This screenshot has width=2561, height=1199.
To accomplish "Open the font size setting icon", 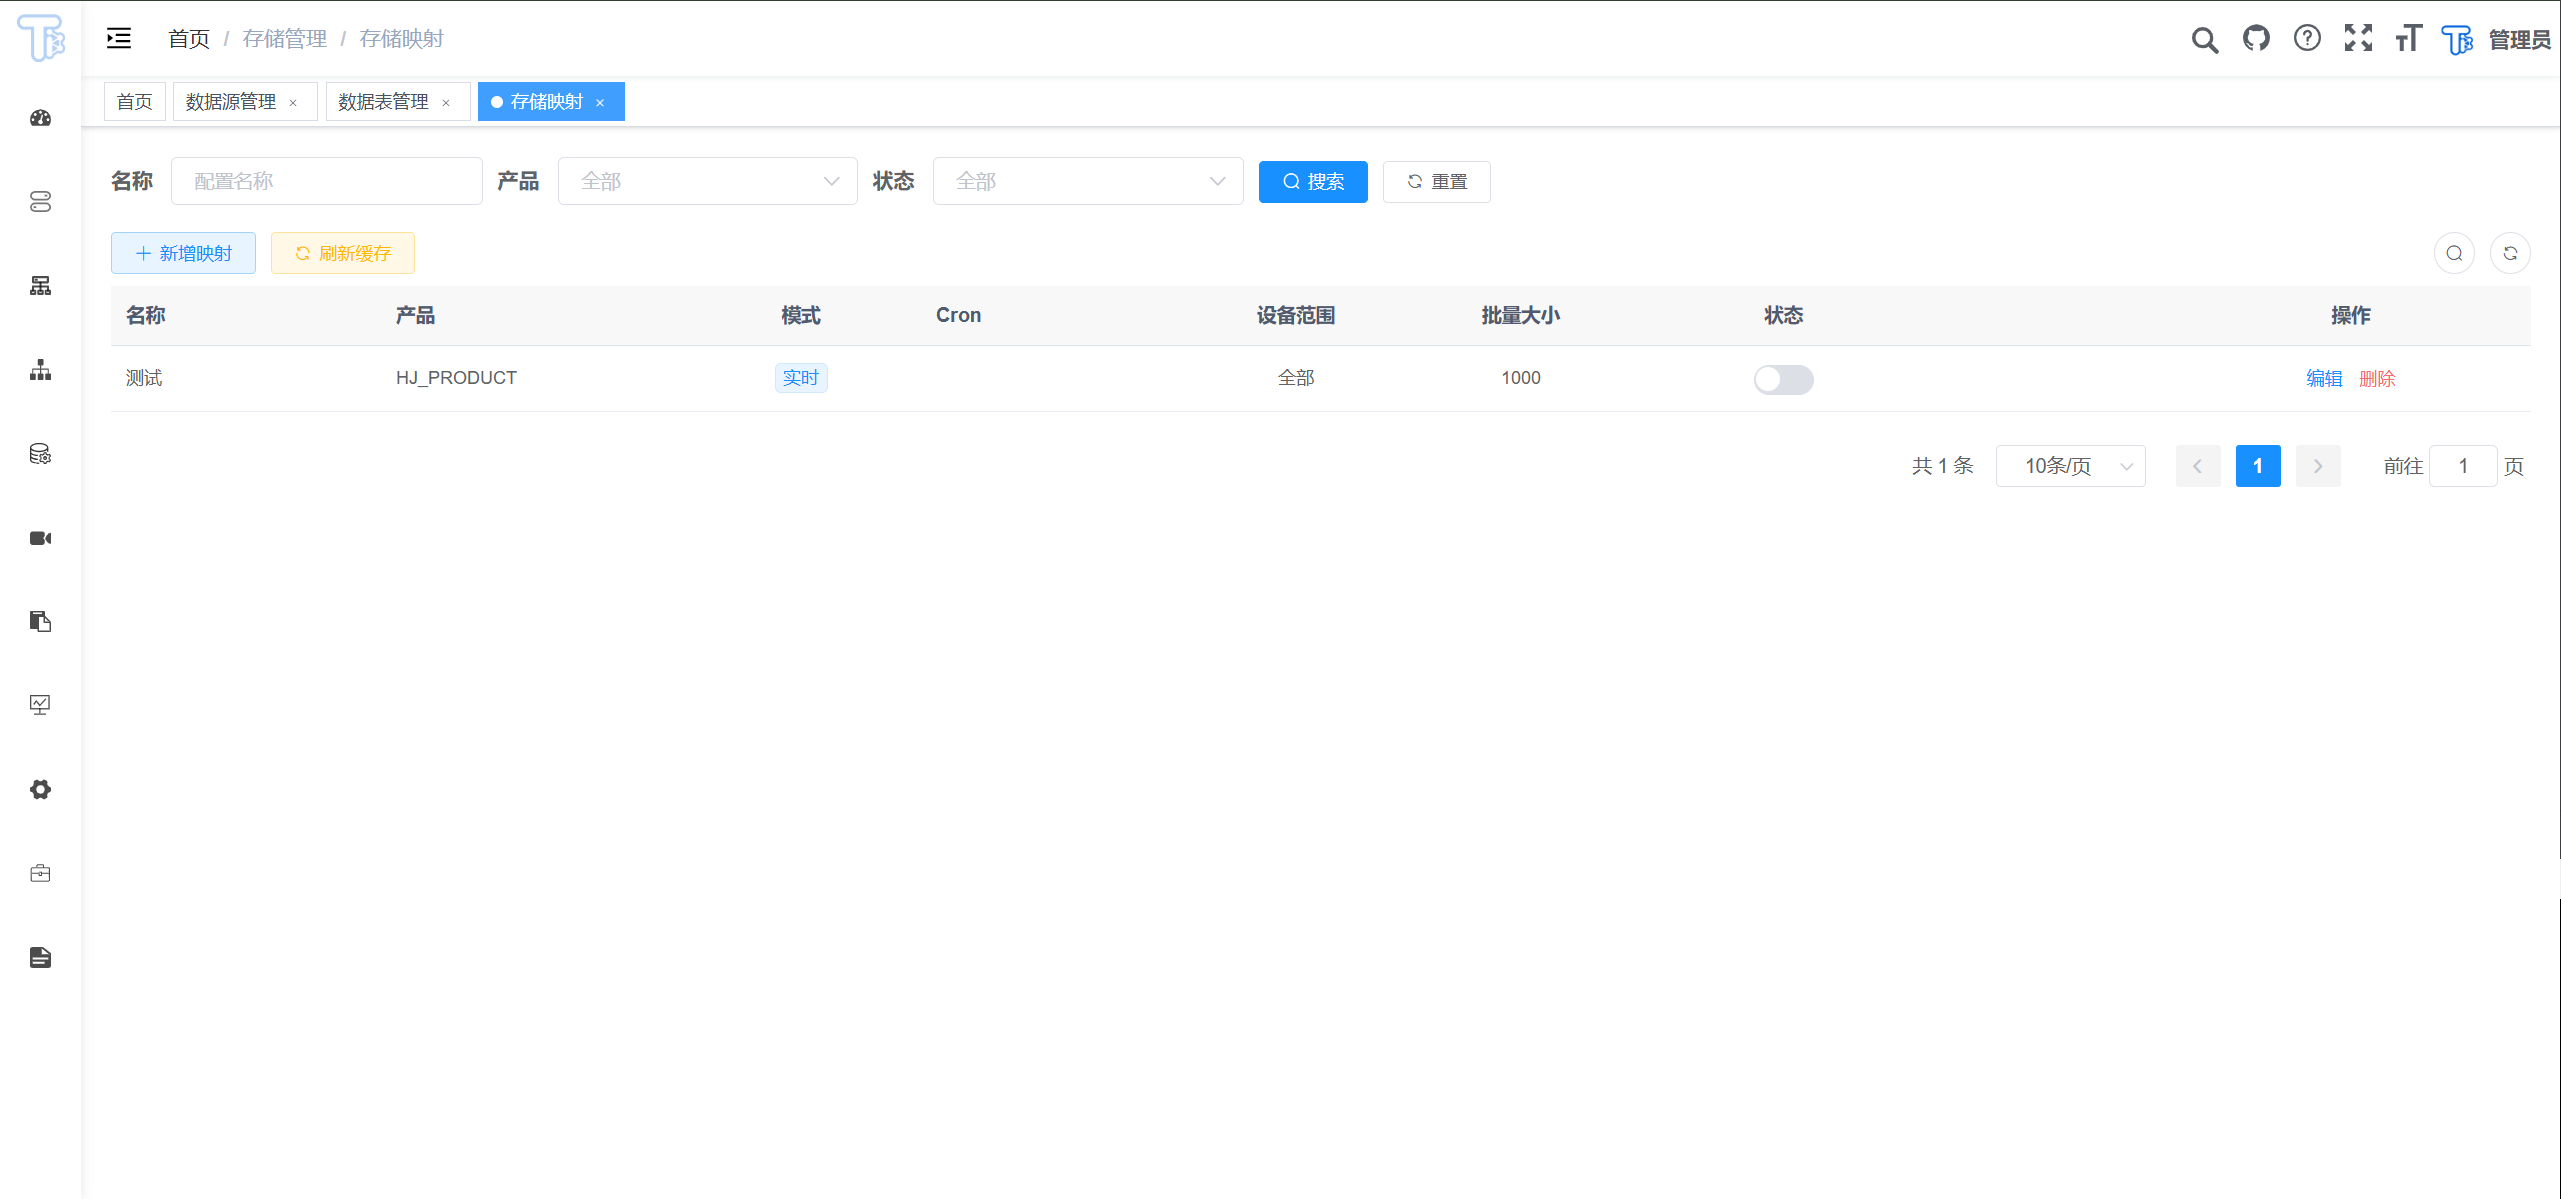I will tap(2408, 39).
